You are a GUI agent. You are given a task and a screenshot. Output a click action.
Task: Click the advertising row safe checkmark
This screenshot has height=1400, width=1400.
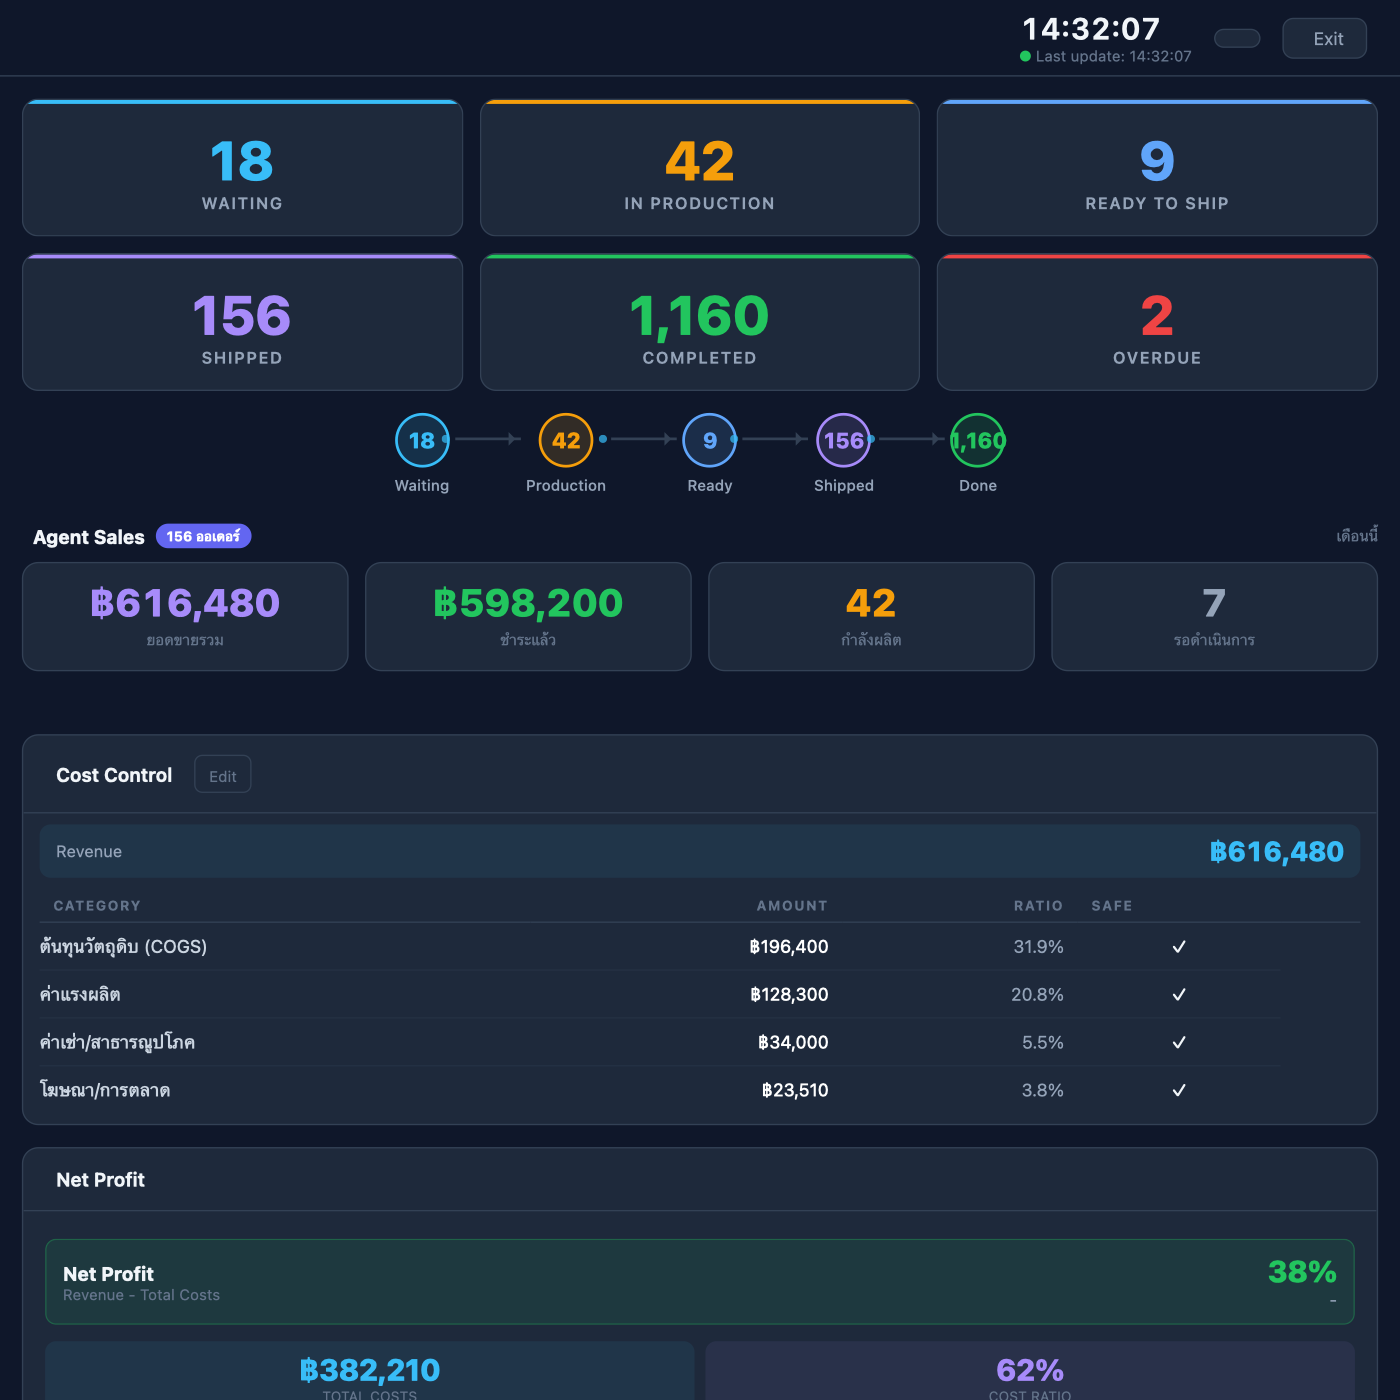tap(1179, 1091)
